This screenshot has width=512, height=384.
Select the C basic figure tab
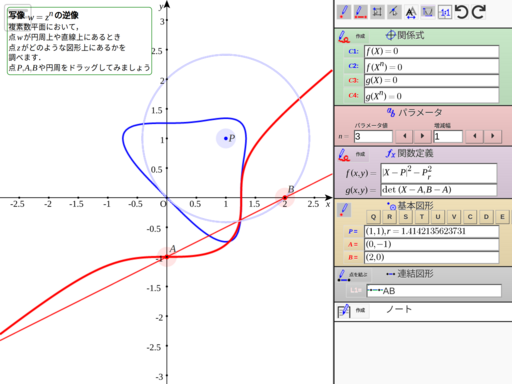[x=470, y=217]
